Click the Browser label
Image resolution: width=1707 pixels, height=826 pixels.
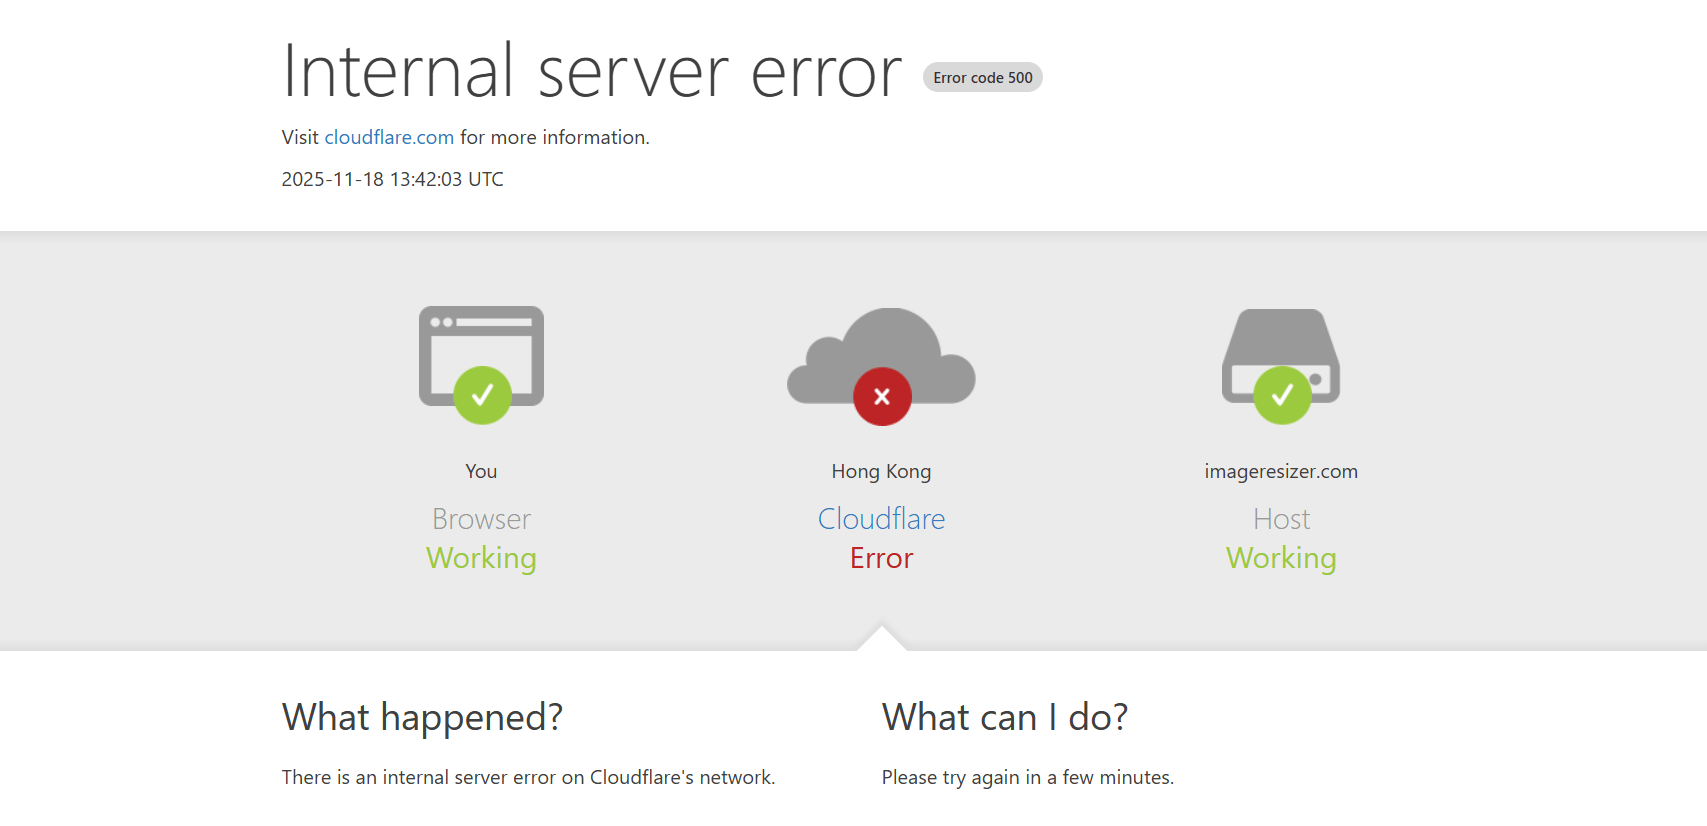point(481,519)
